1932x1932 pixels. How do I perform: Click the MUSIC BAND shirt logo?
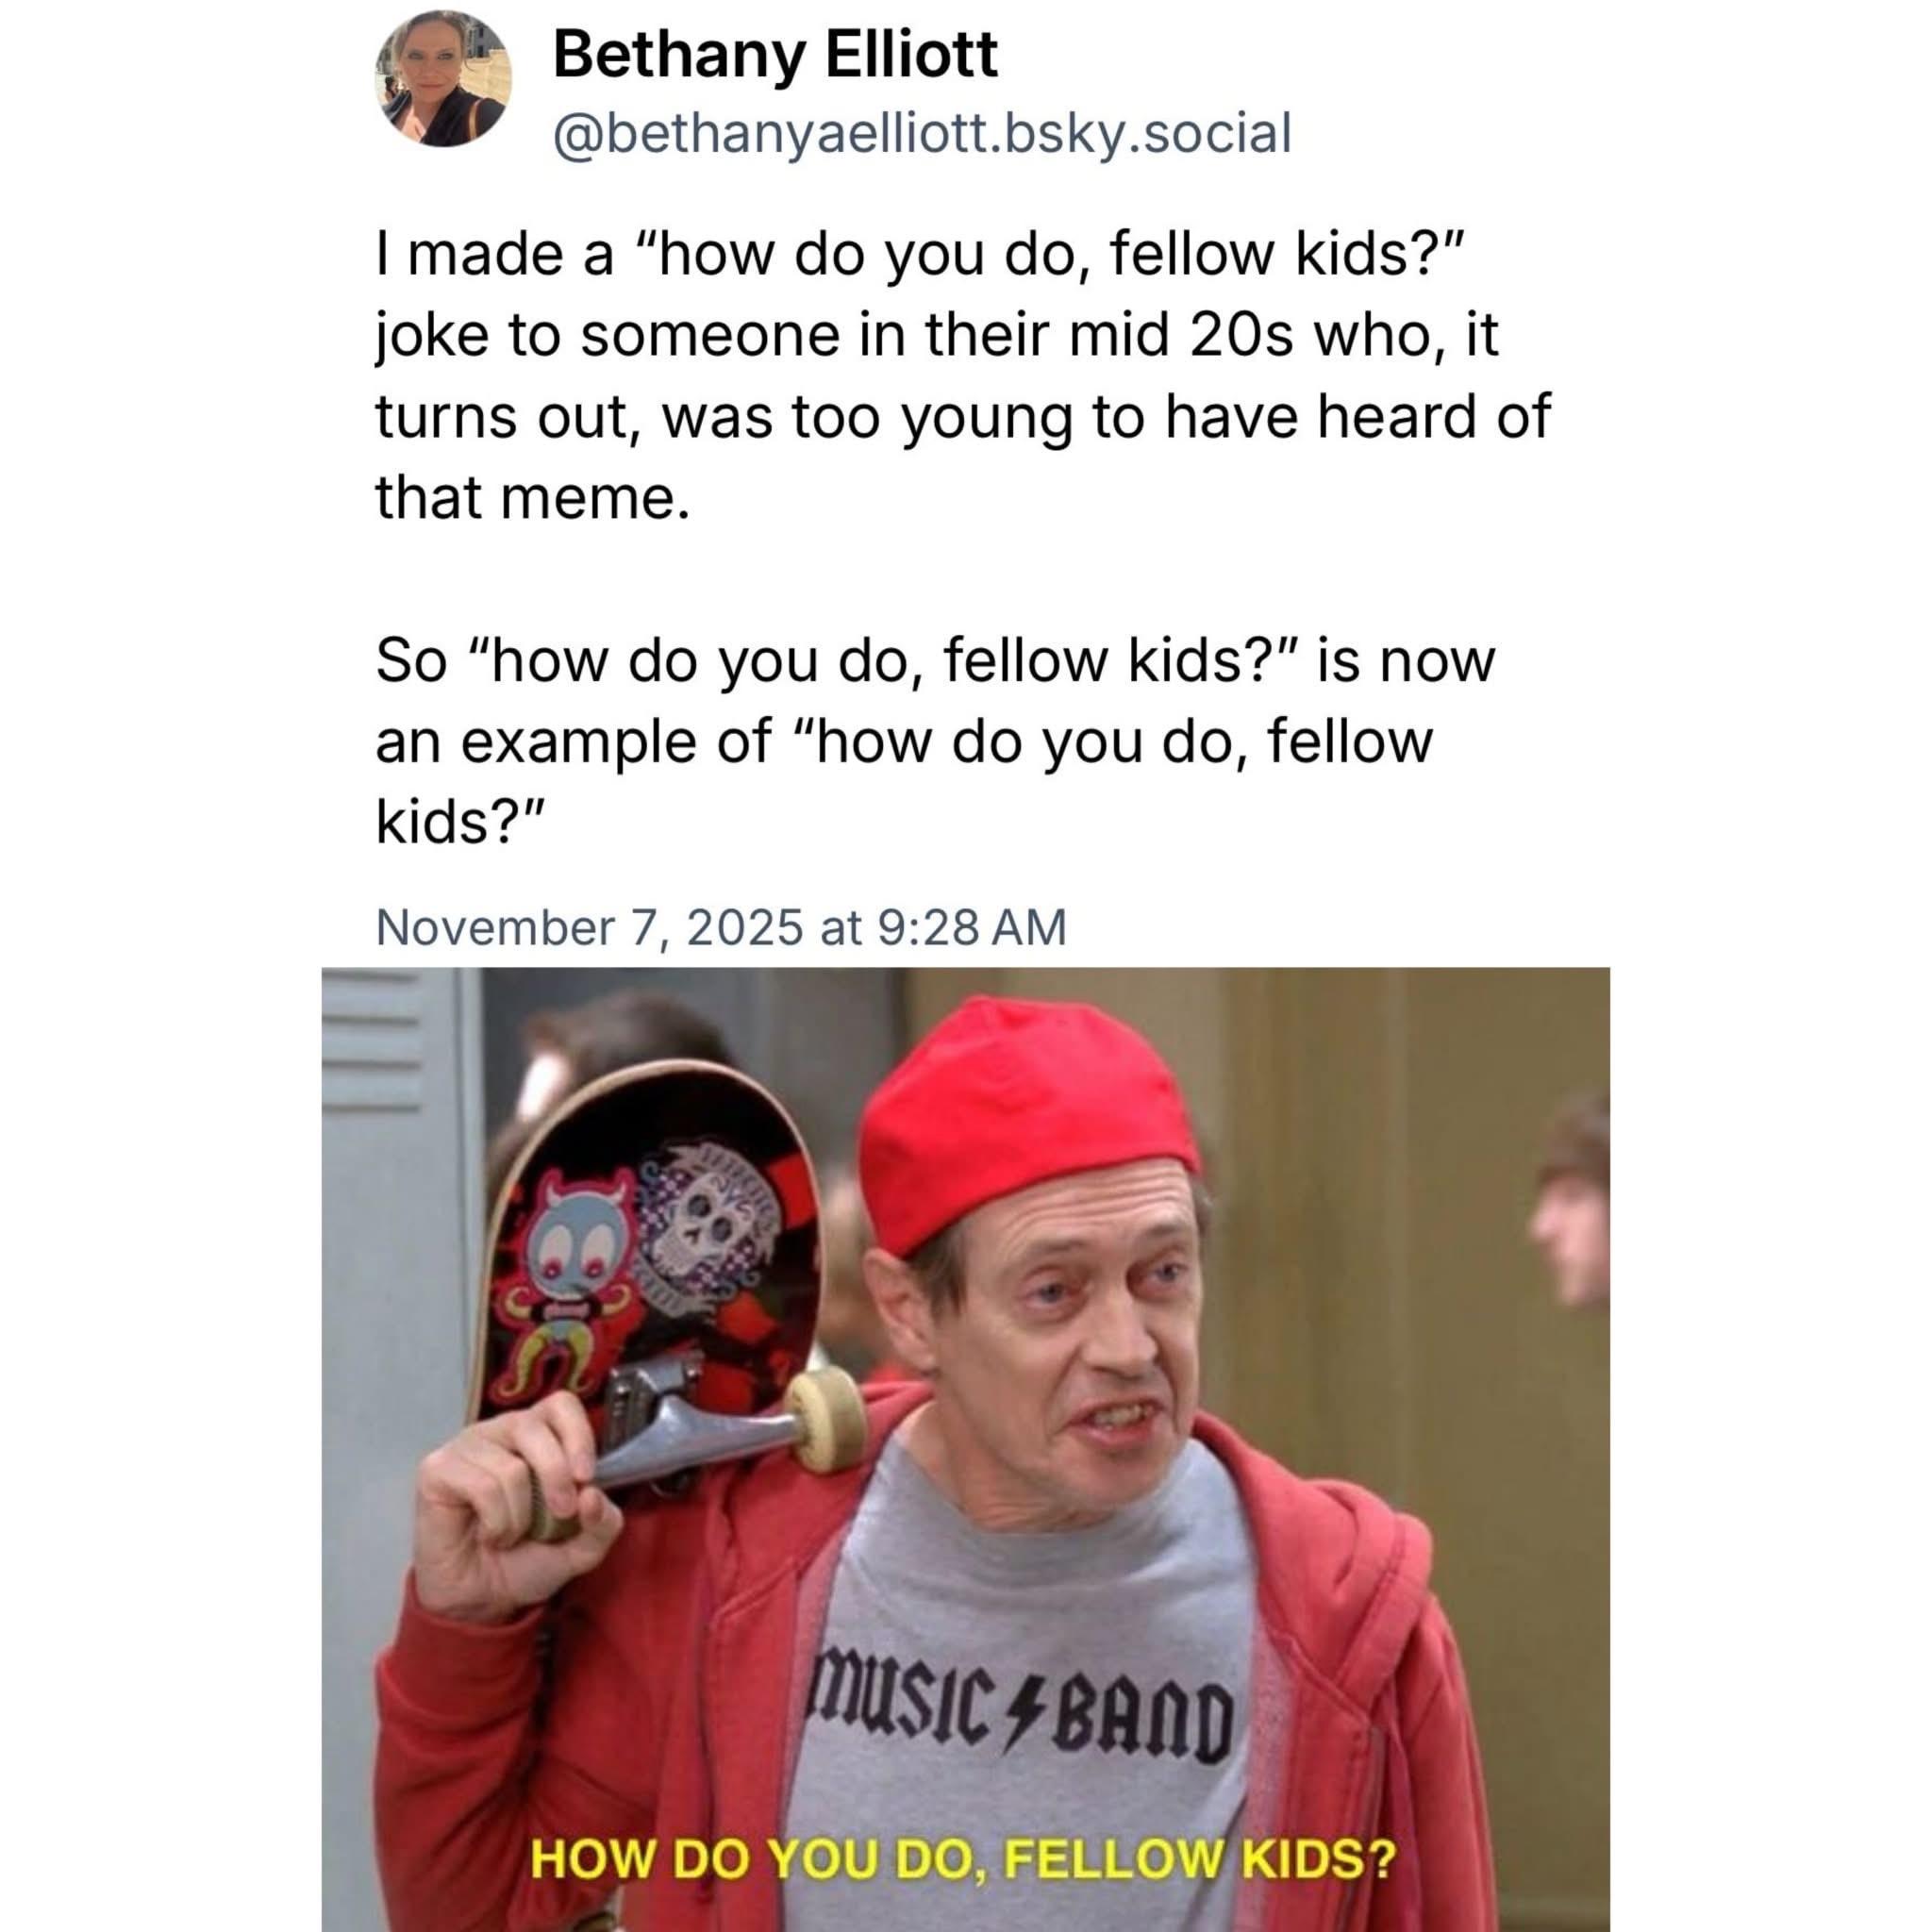pyautogui.click(x=1021, y=1723)
